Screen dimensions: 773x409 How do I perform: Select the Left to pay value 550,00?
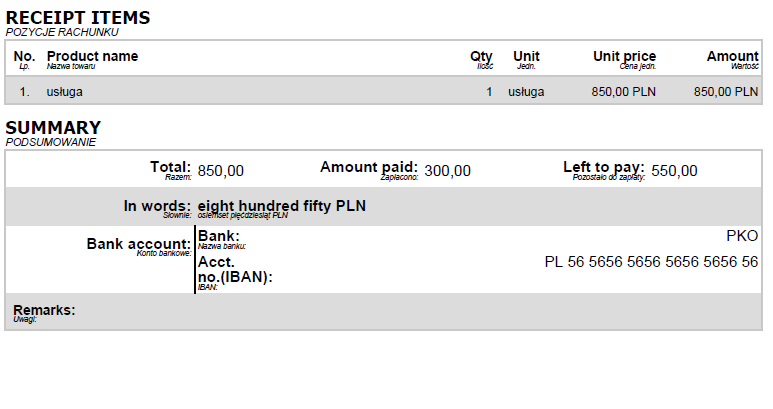[674, 171]
